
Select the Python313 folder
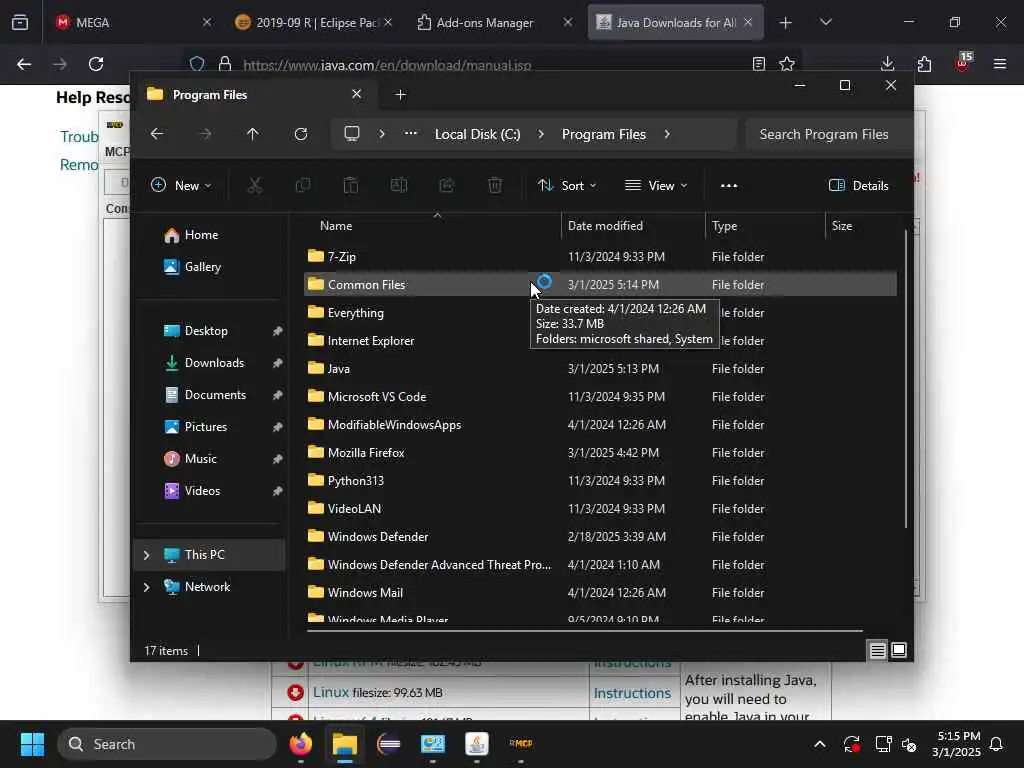click(x=600, y=481)
